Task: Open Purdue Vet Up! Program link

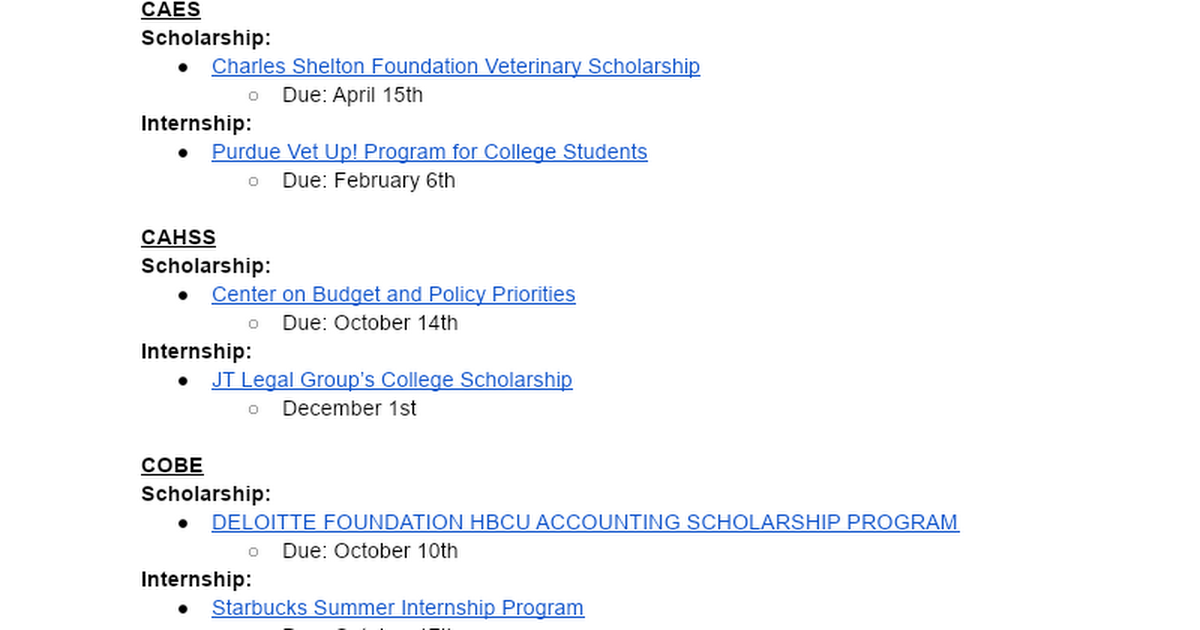Action: 429,152
